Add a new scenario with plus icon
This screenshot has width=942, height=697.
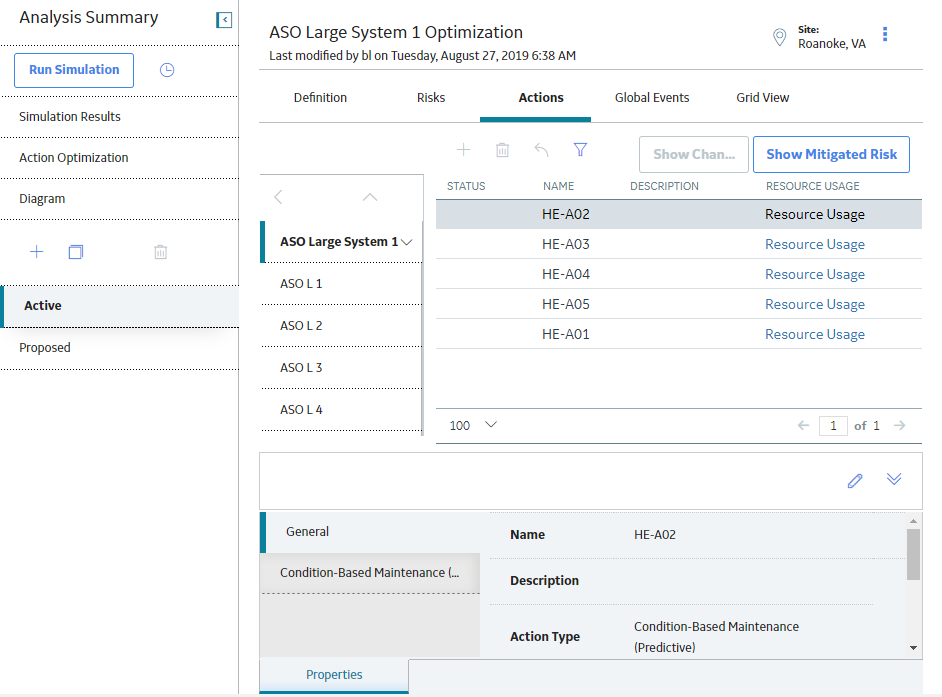pos(37,252)
